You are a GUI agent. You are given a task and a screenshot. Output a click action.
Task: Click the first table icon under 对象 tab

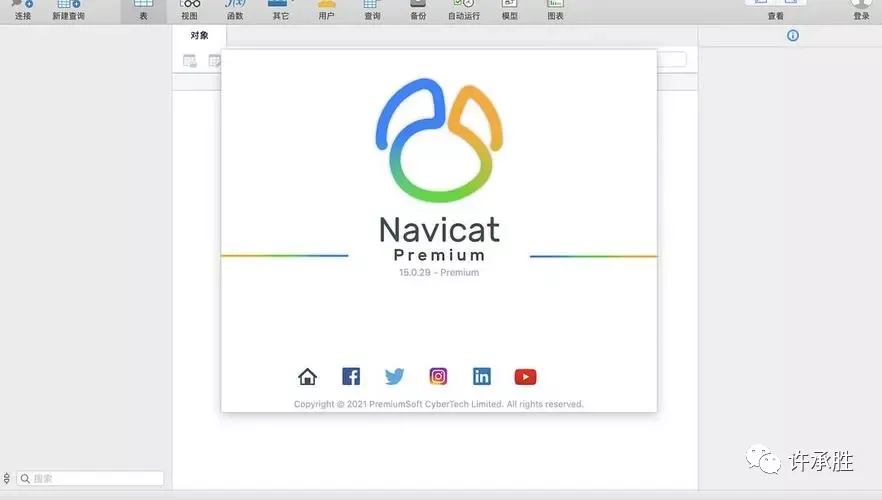(190, 61)
